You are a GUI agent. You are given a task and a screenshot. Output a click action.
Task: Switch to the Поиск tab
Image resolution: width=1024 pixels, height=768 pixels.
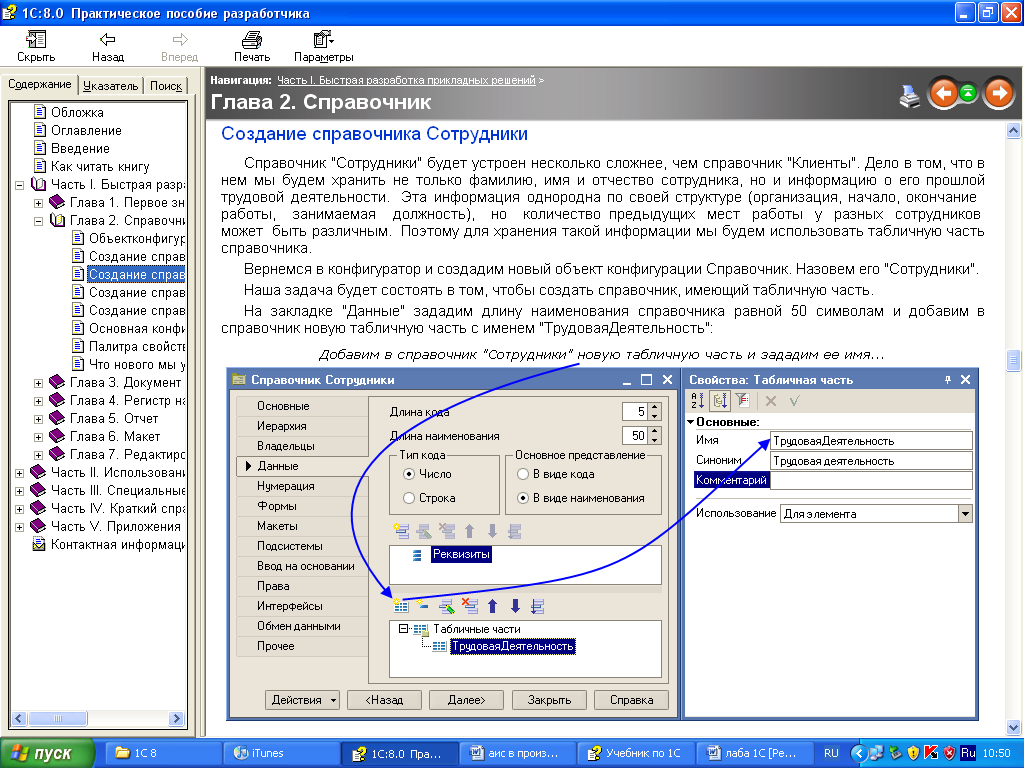[x=166, y=86]
